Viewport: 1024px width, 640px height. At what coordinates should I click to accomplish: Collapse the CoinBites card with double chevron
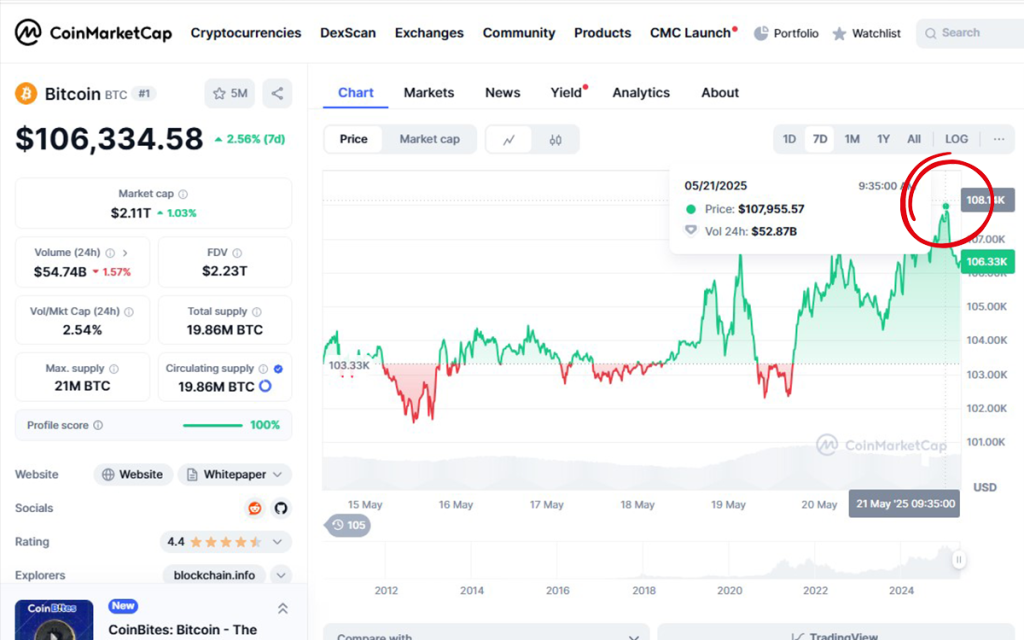coord(283,609)
